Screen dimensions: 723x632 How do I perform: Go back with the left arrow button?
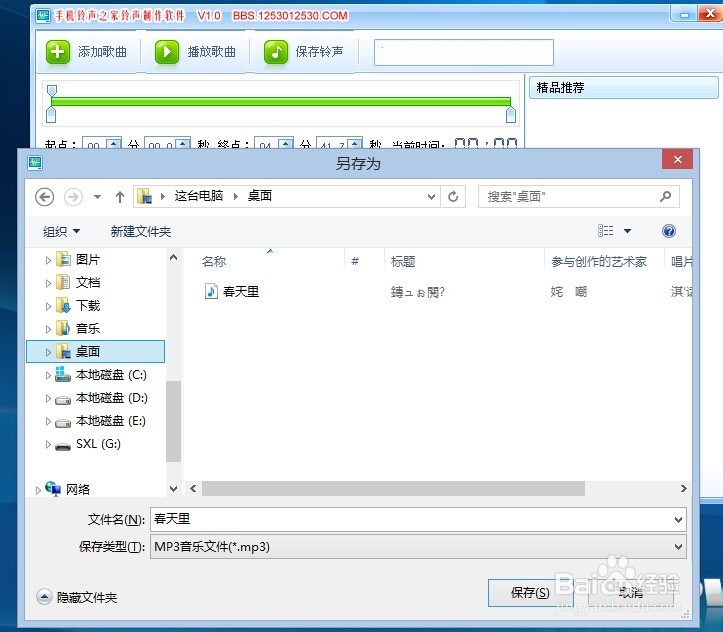[45, 197]
